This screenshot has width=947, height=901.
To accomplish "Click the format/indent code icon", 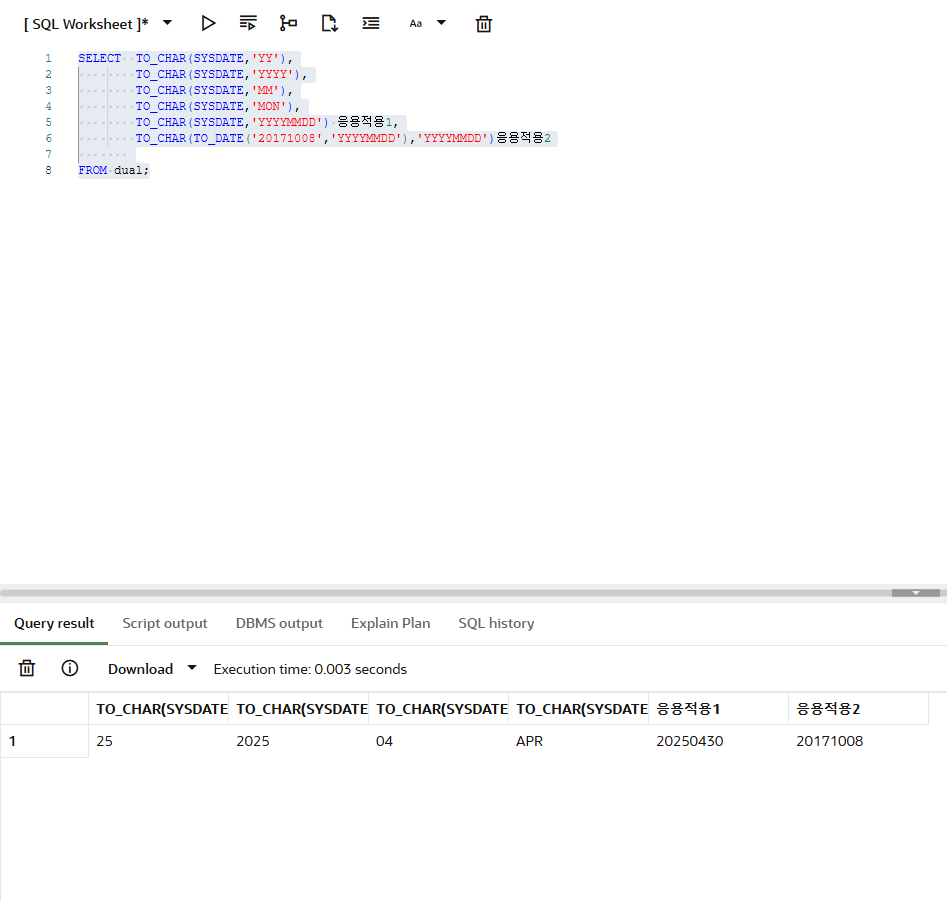I will [371, 24].
